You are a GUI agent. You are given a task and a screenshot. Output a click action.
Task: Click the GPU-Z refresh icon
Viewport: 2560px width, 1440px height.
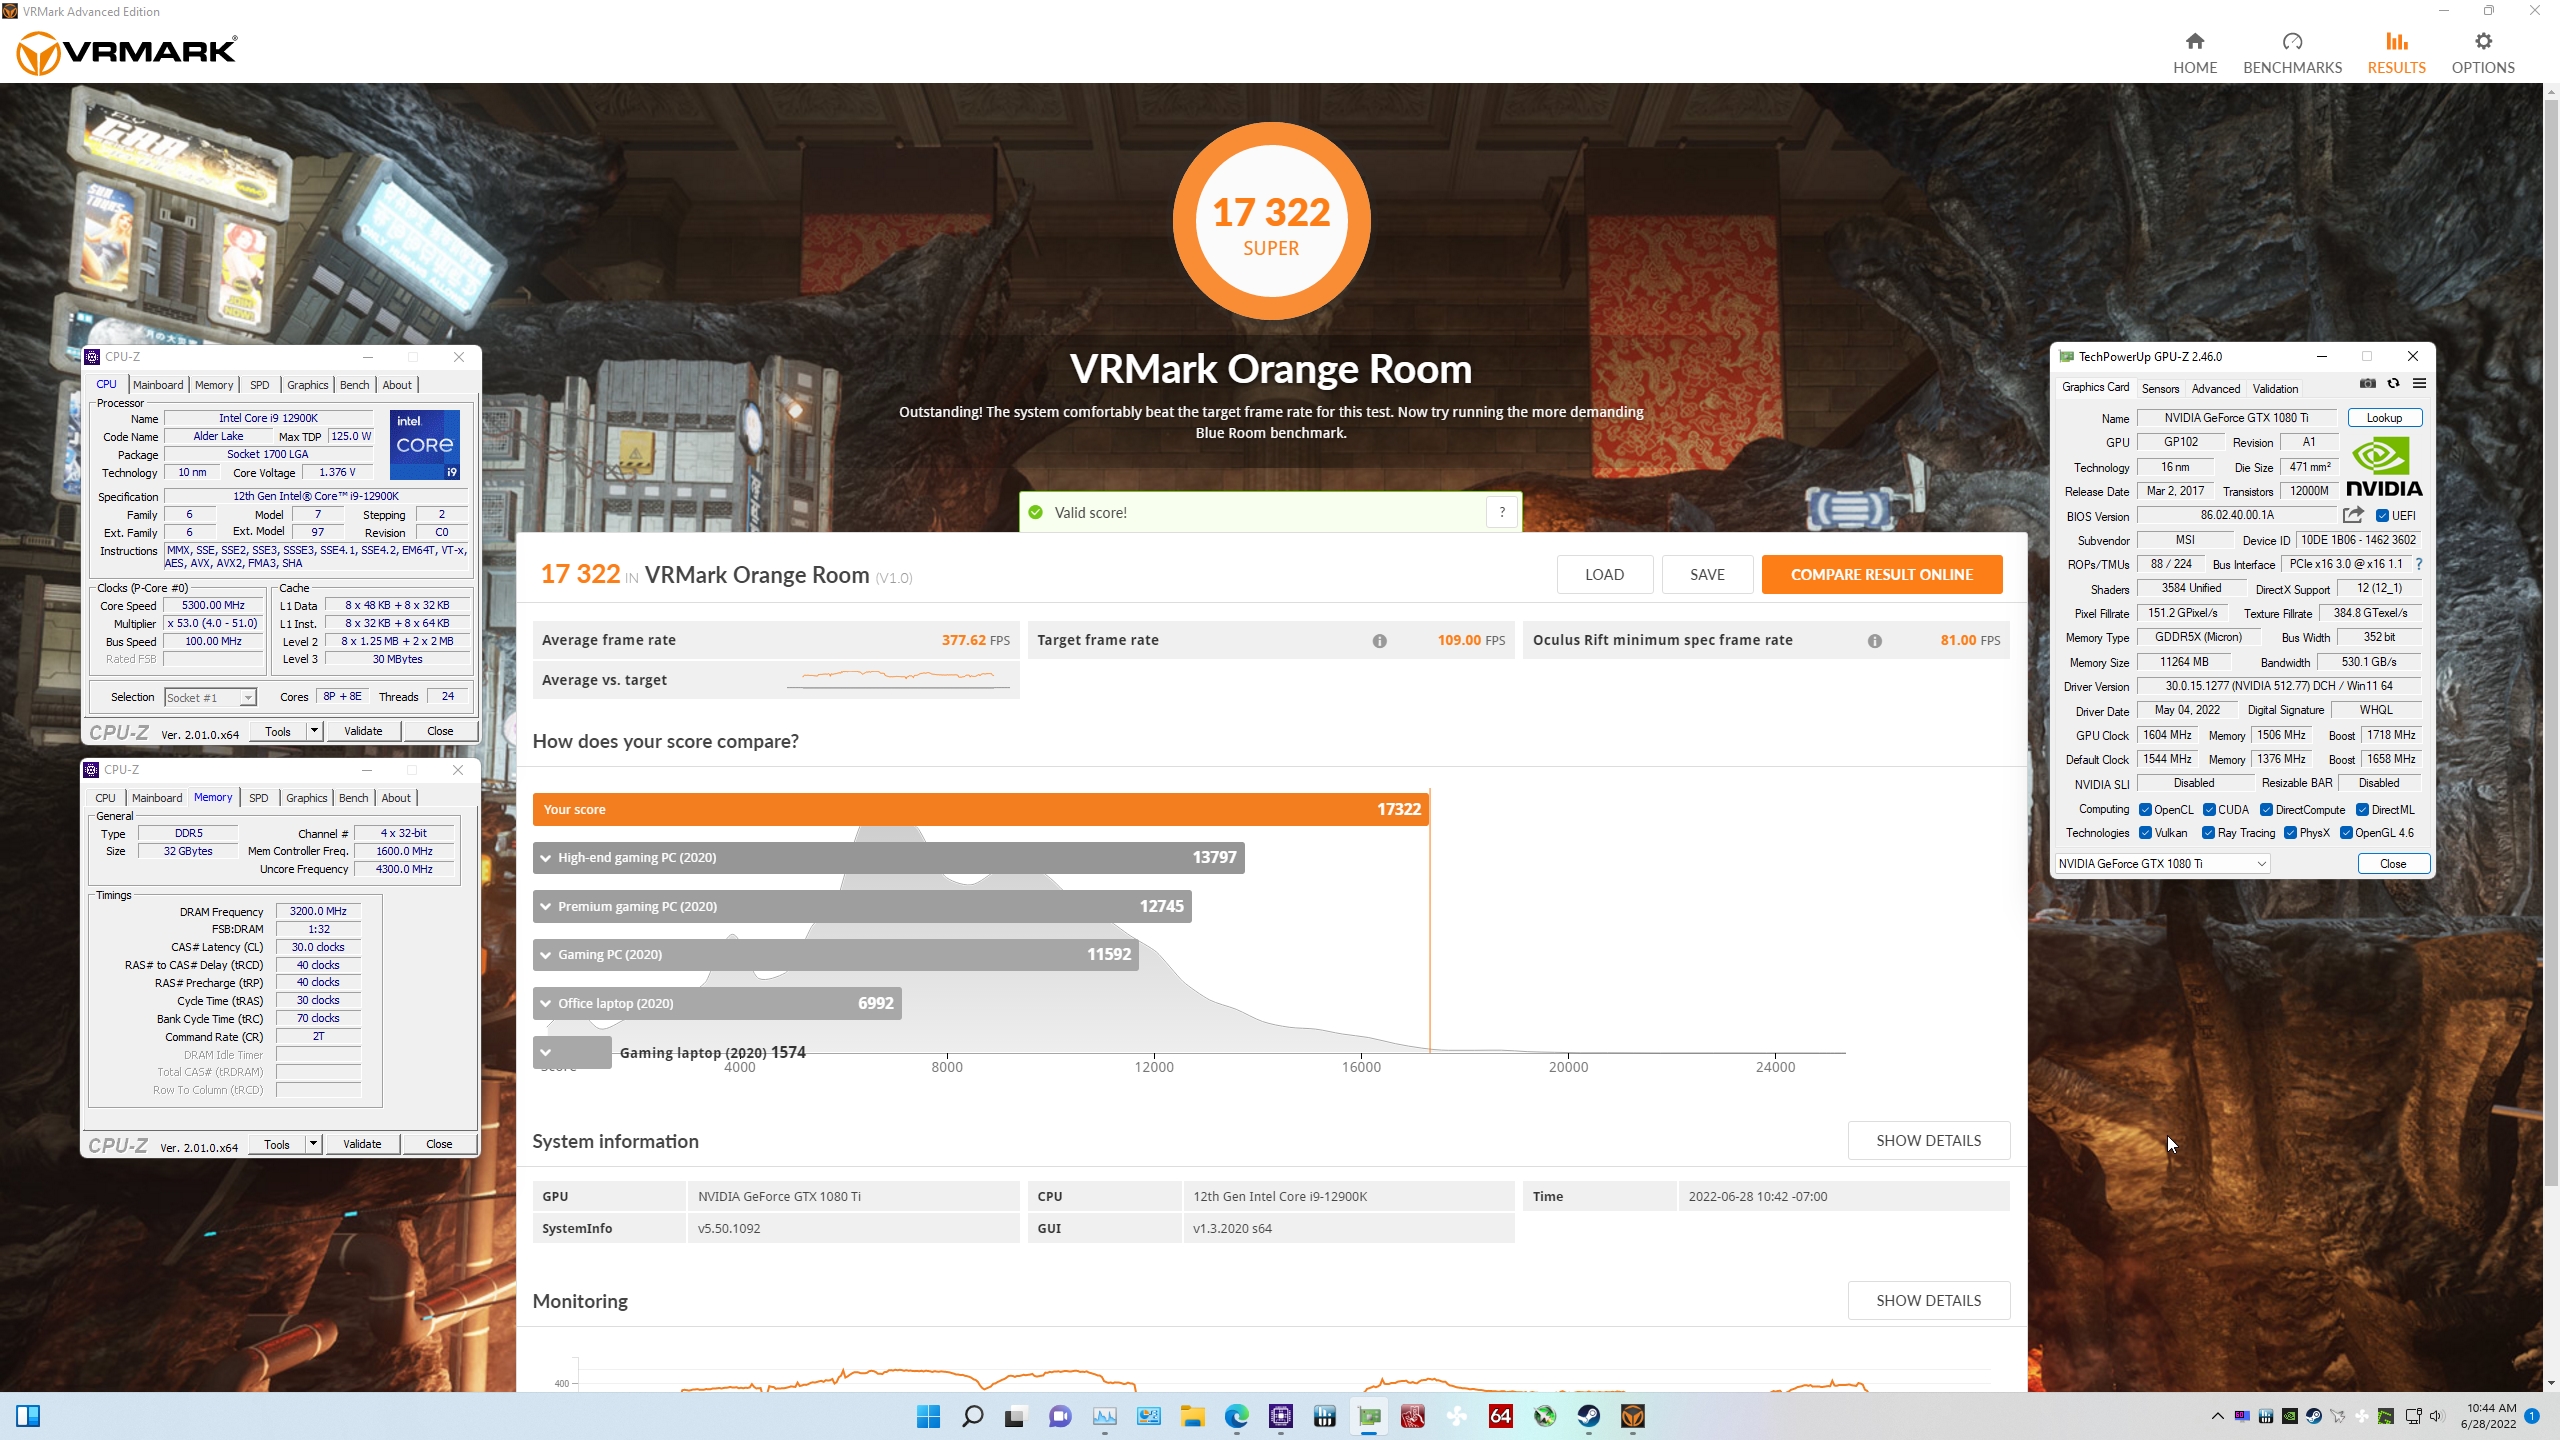[x=2393, y=384]
